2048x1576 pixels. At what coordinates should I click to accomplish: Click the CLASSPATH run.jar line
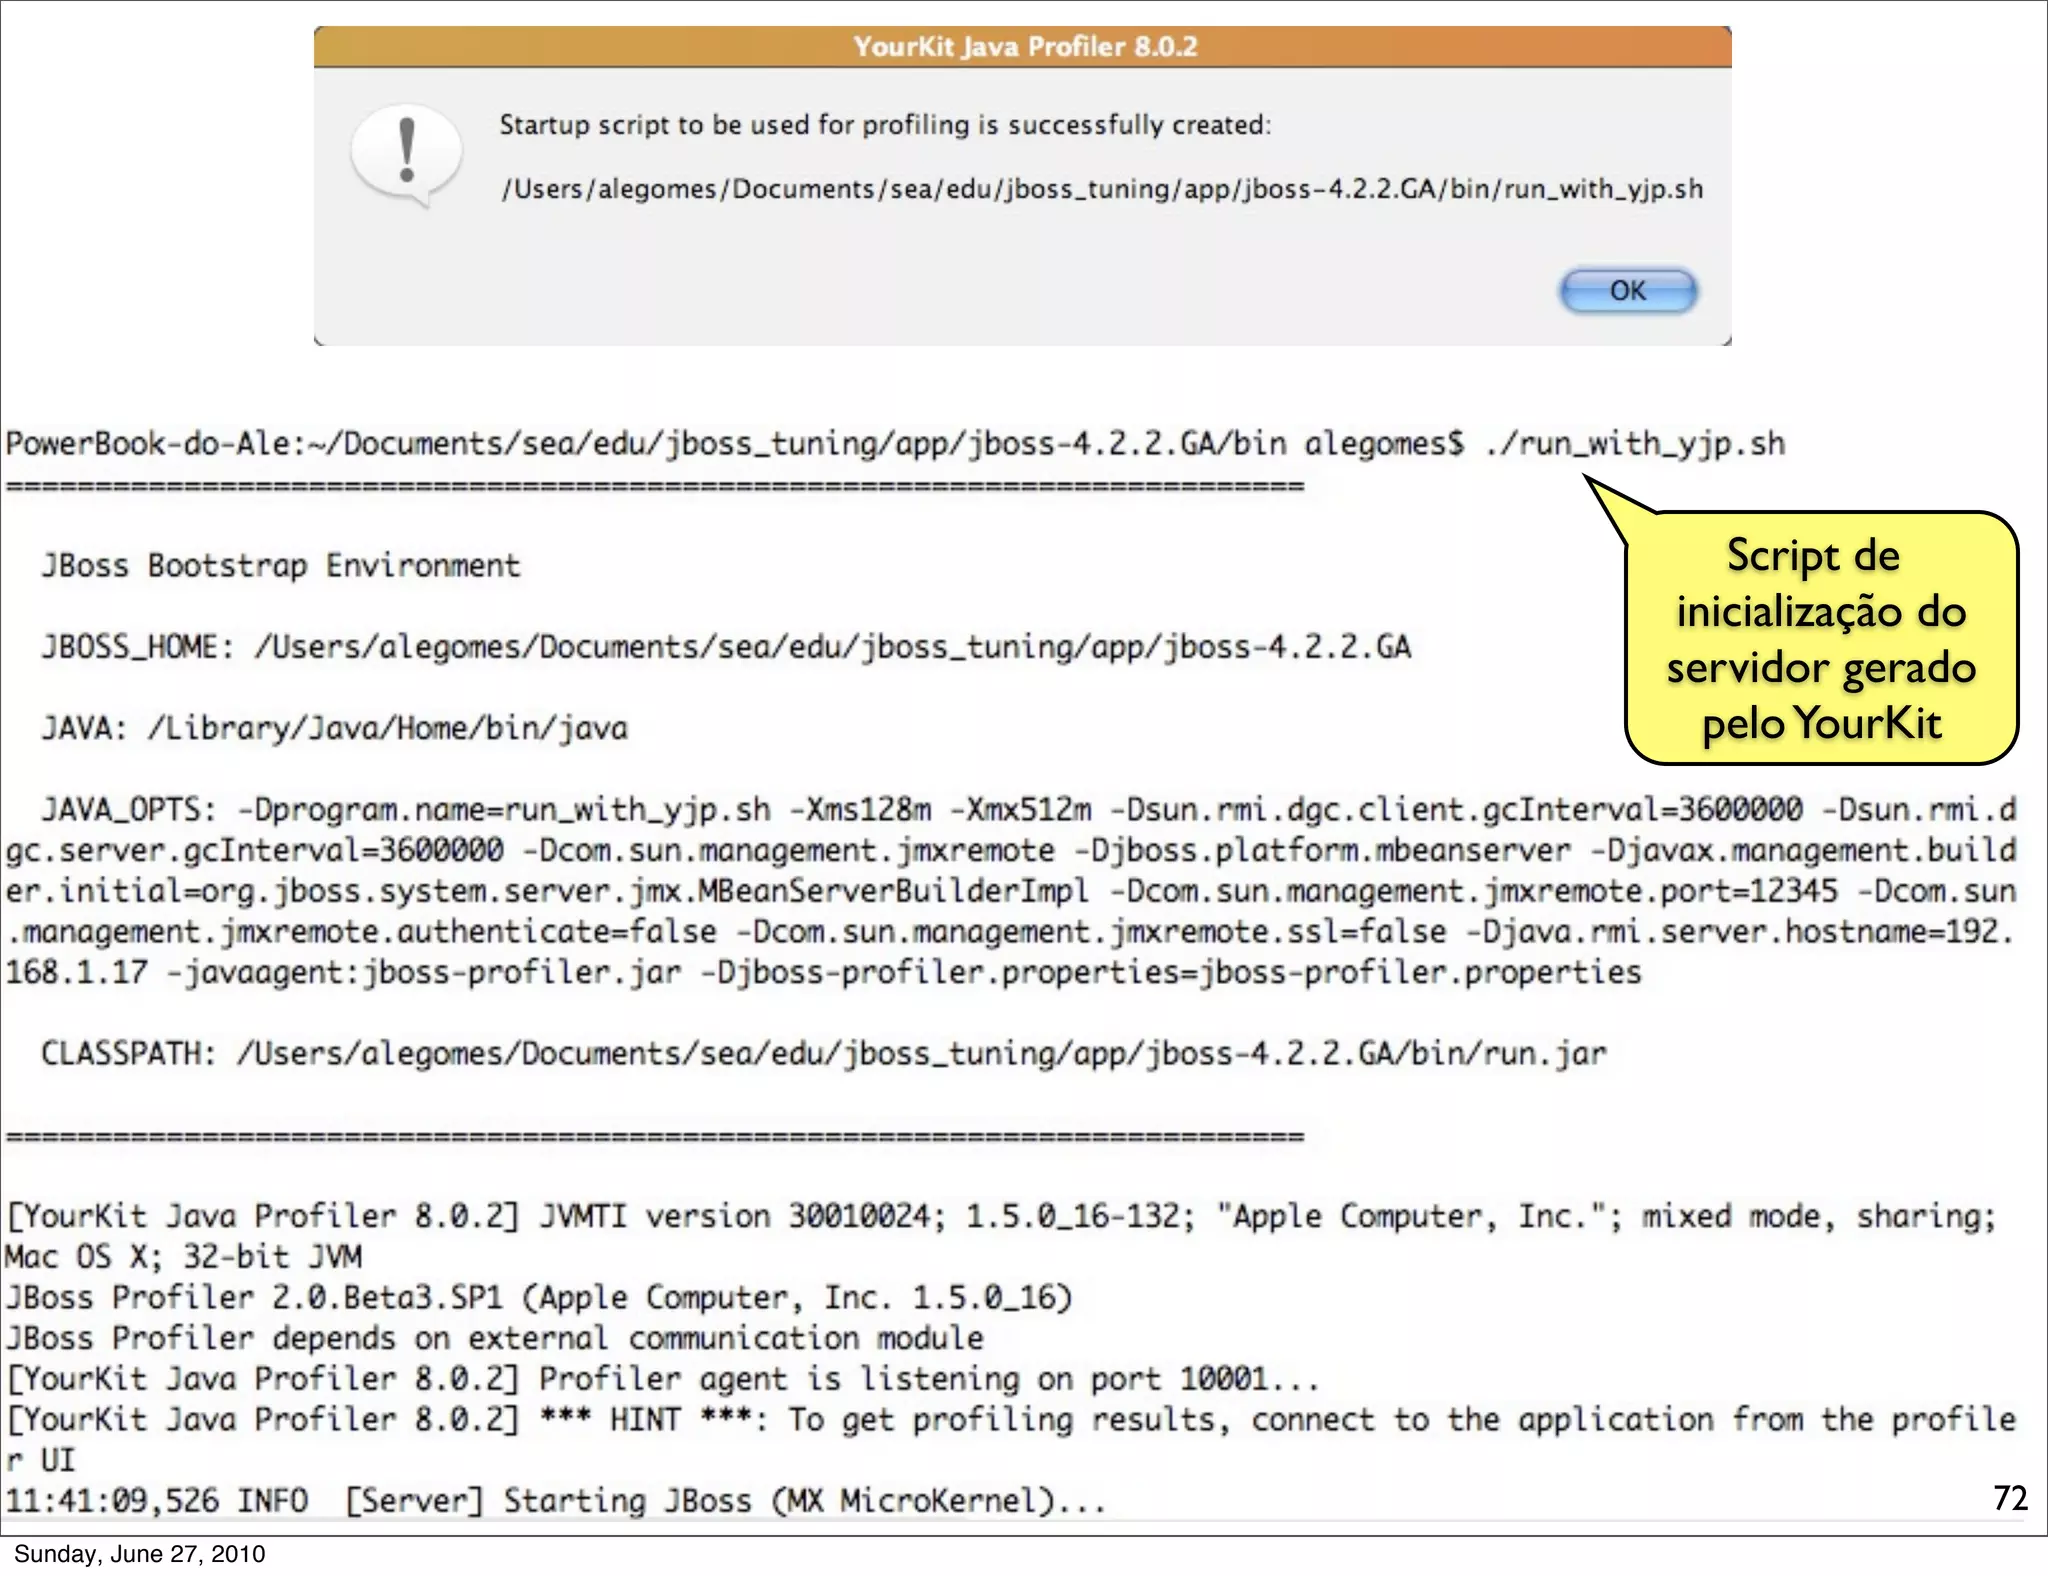pos(822,1053)
